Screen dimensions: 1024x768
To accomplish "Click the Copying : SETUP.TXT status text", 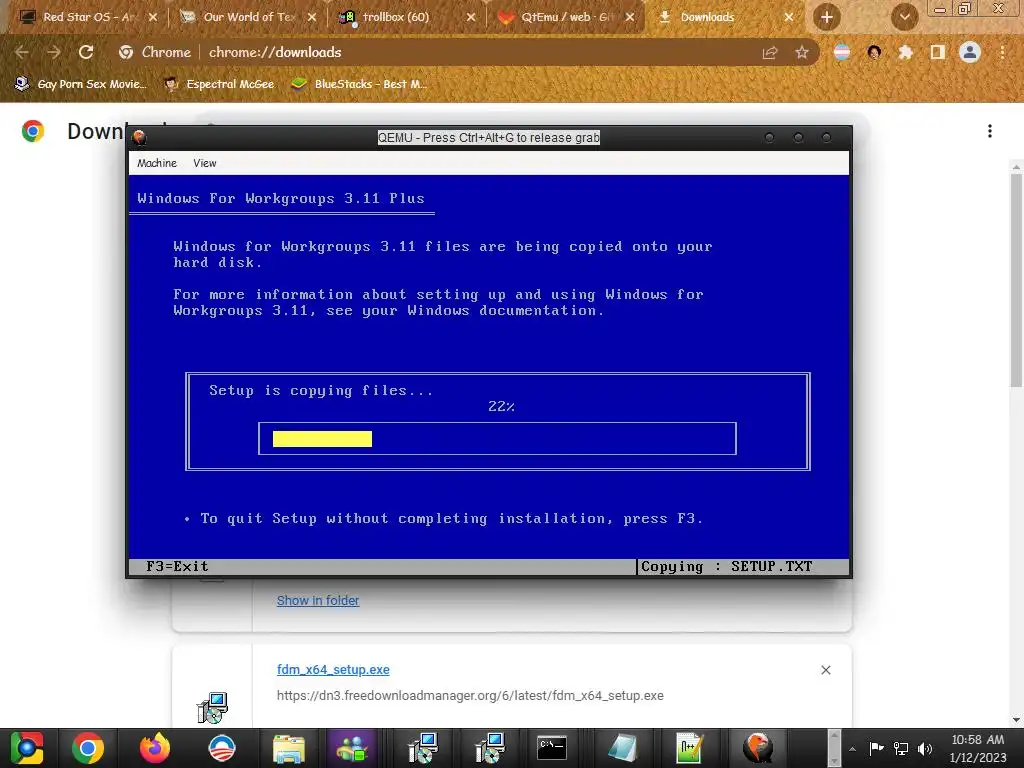I will tap(726, 566).
